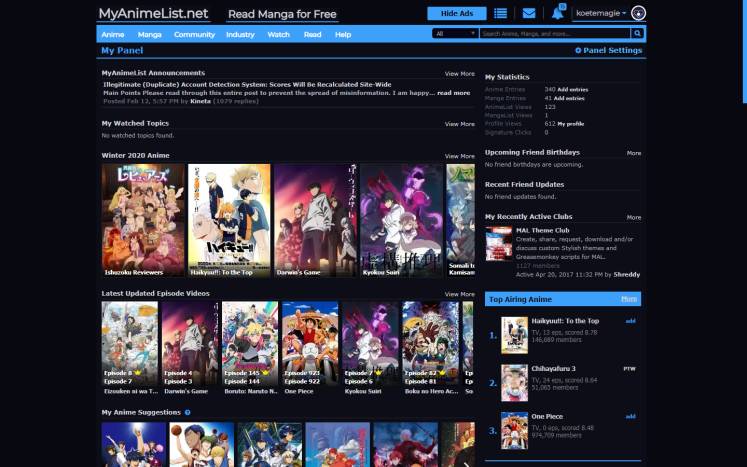Open the Industry menu
747x467 pixels.
point(240,34)
